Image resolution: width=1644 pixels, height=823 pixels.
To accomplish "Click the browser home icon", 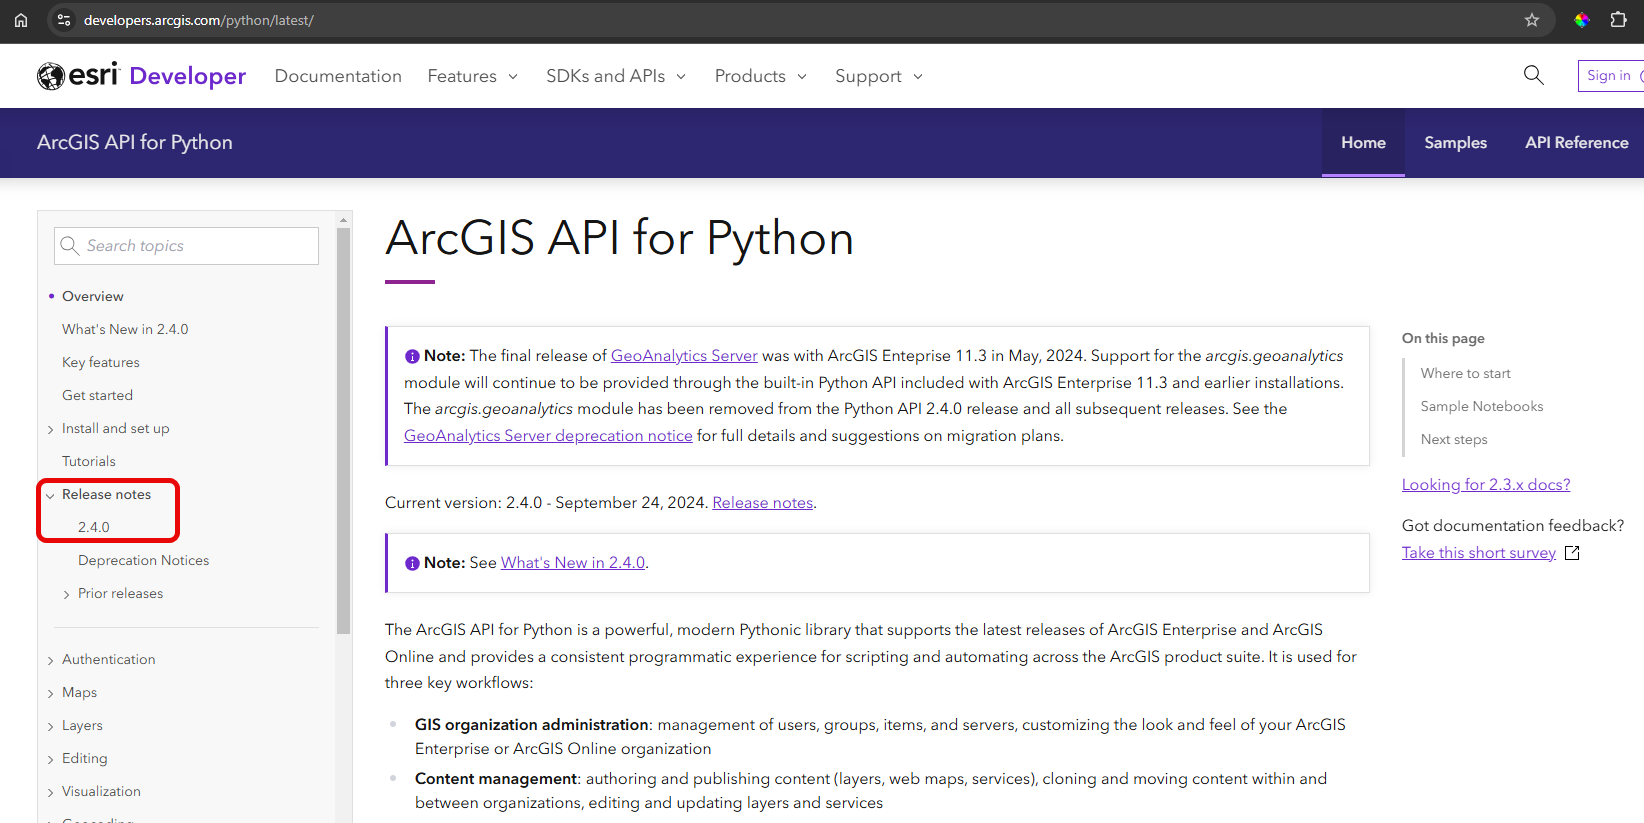I will [x=21, y=20].
